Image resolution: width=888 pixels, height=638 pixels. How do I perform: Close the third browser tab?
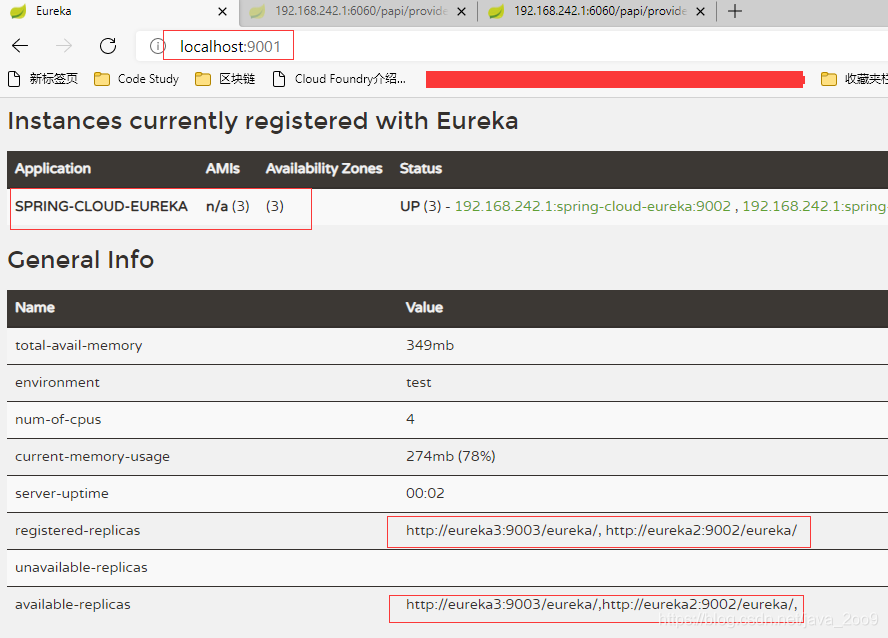(701, 11)
